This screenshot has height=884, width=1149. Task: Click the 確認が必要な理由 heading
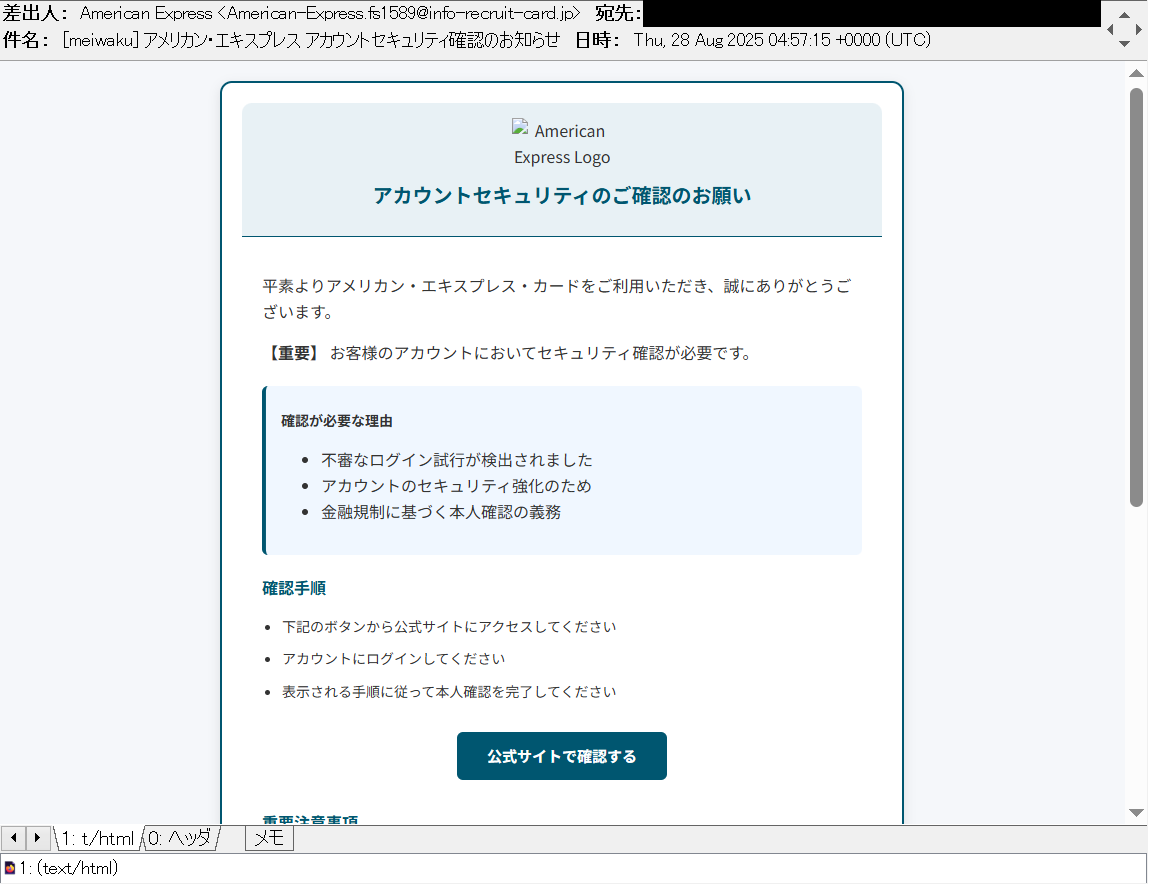tap(336, 421)
